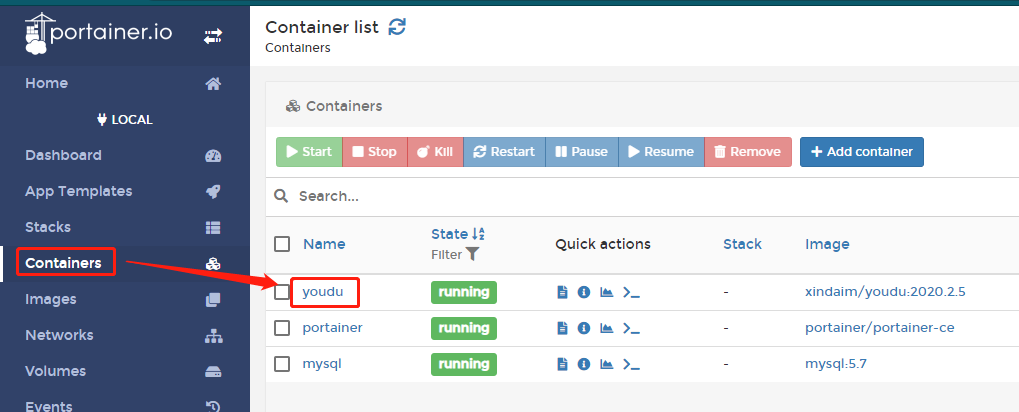This screenshot has height=412, width=1019.
Task: Click the Add container button
Action: 862,151
